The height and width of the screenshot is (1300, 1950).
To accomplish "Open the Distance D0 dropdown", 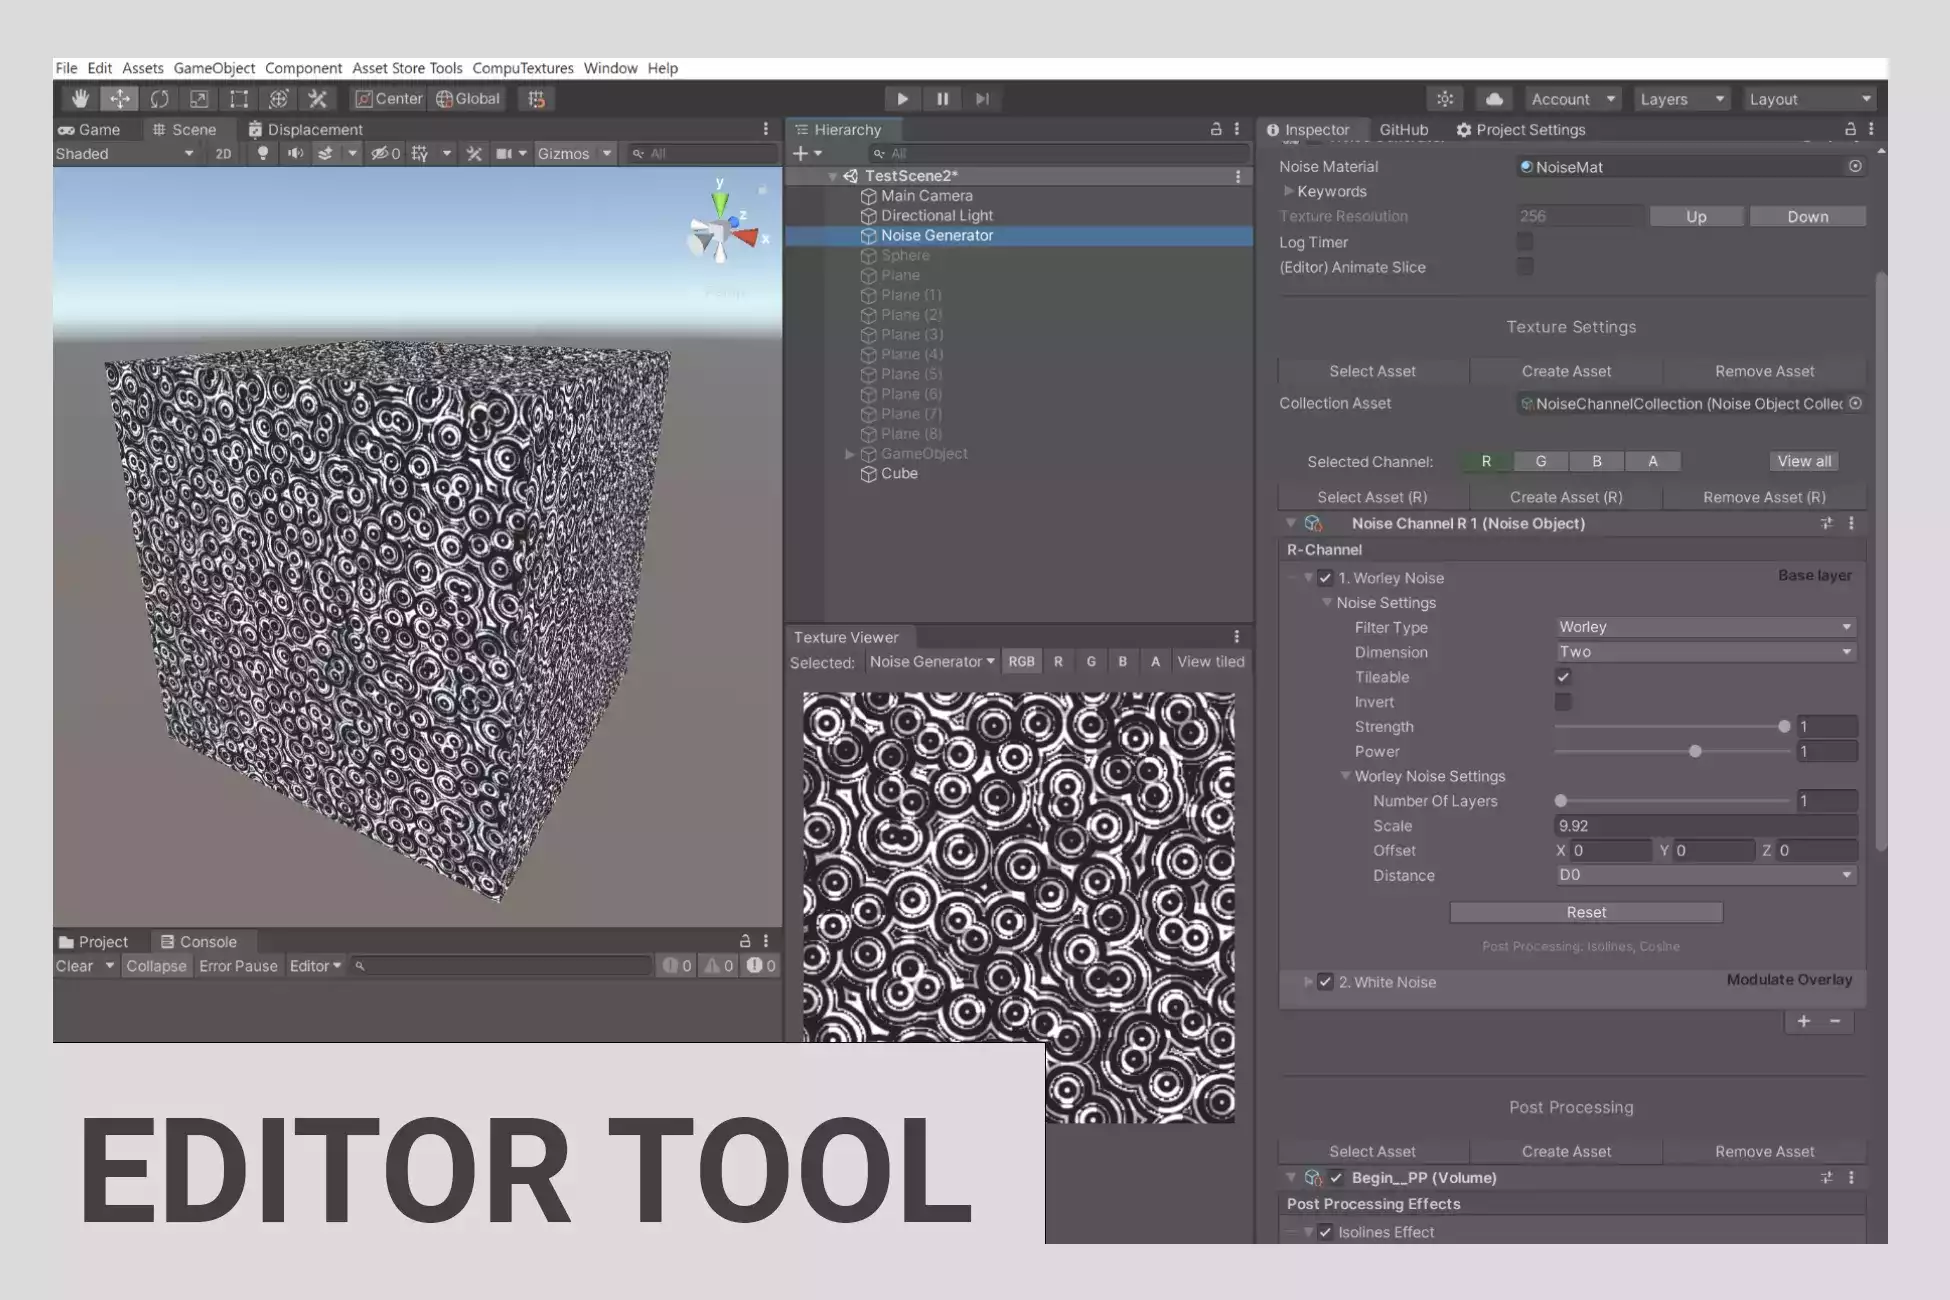I will [x=1705, y=875].
